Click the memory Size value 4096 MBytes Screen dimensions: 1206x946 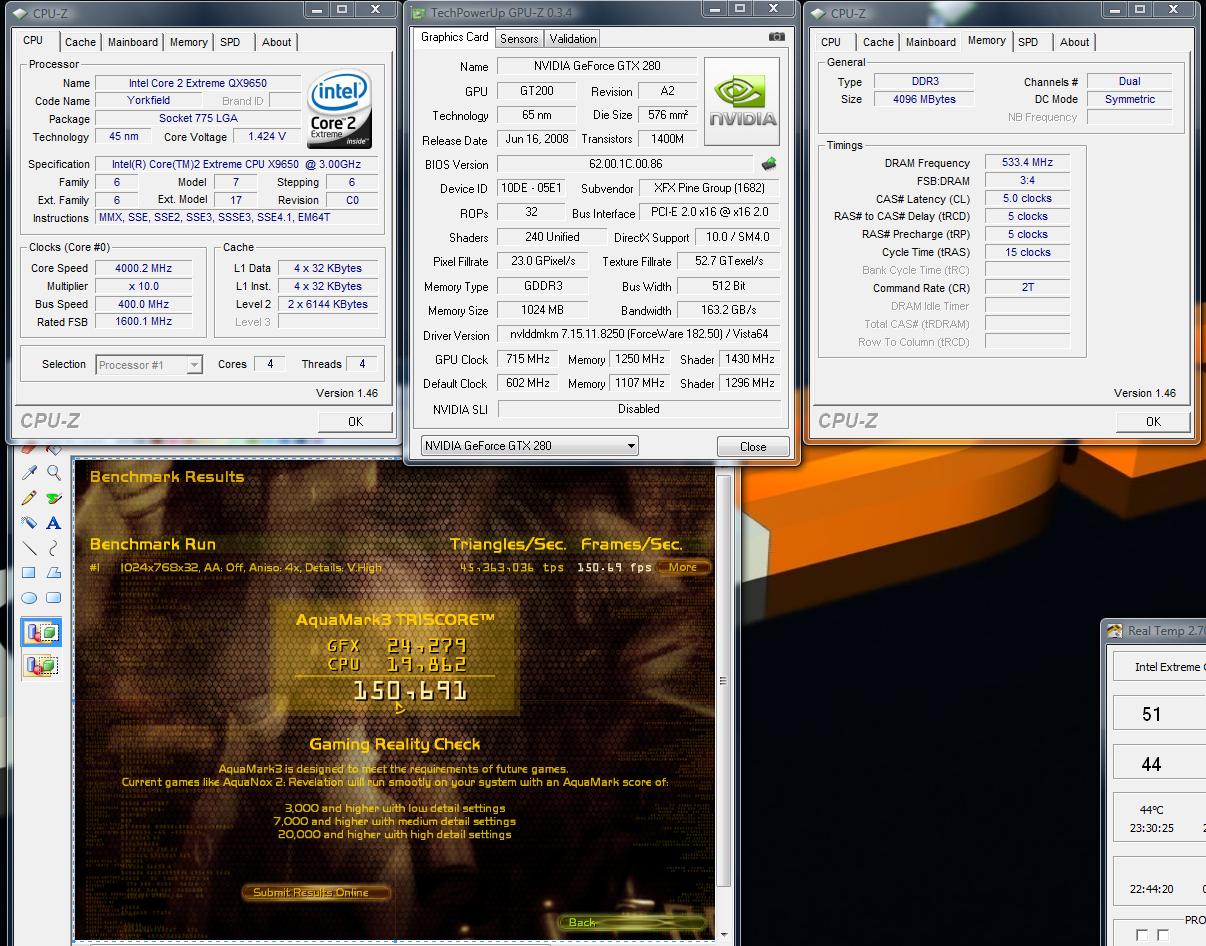[925, 99]
